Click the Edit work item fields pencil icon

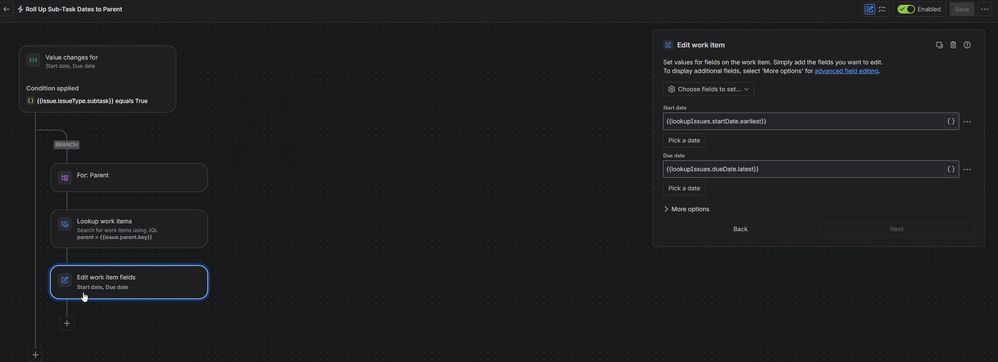point(64,280)
